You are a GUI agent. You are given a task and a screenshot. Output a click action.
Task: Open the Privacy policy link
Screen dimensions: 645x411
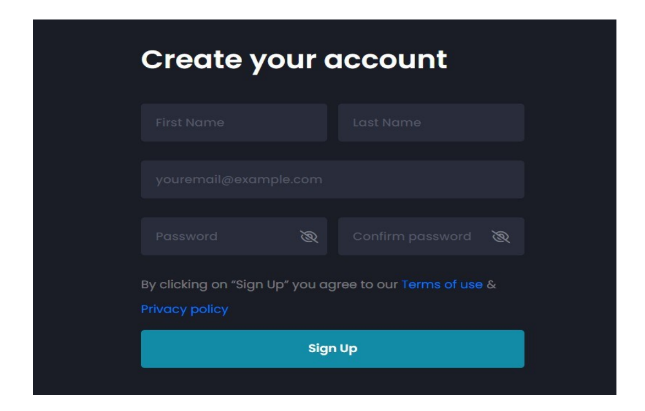pos(184,309)
